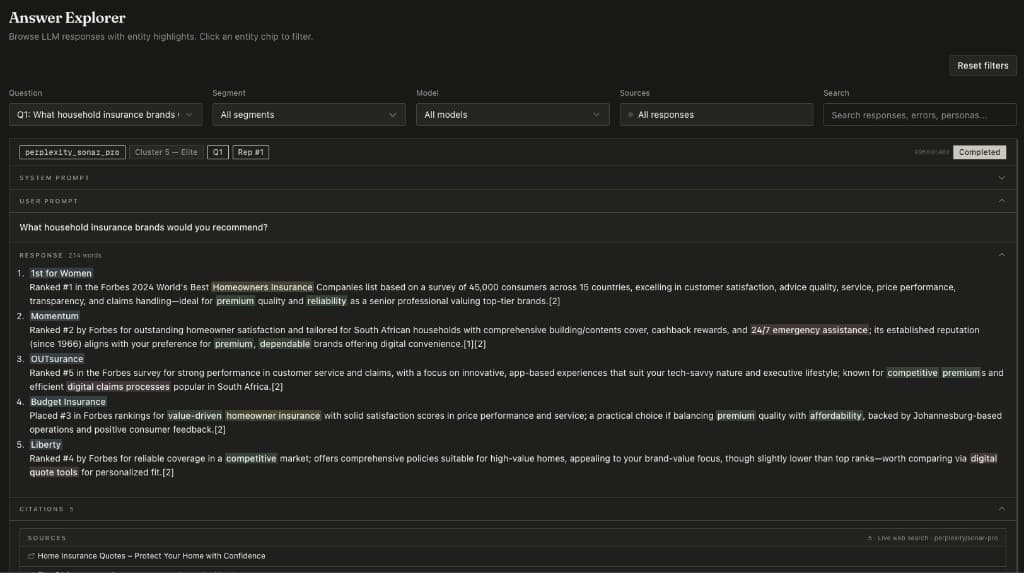1024x573 pixels.
Task: Collapse the Response section chevron
Action: [1001, 255]
